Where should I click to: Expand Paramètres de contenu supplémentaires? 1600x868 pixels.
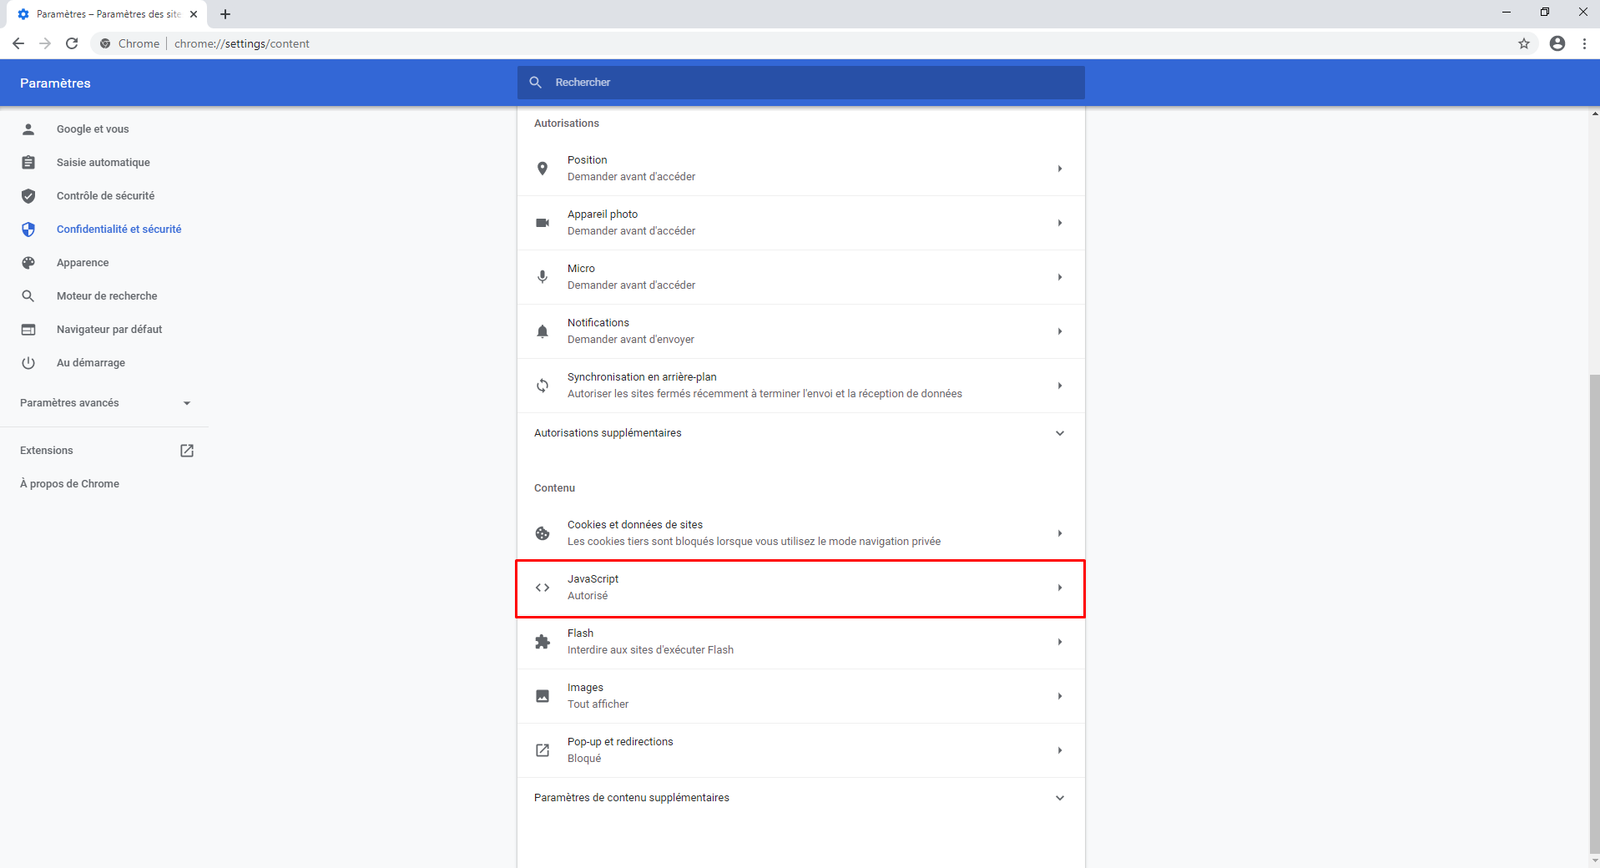coord(1060,798)
